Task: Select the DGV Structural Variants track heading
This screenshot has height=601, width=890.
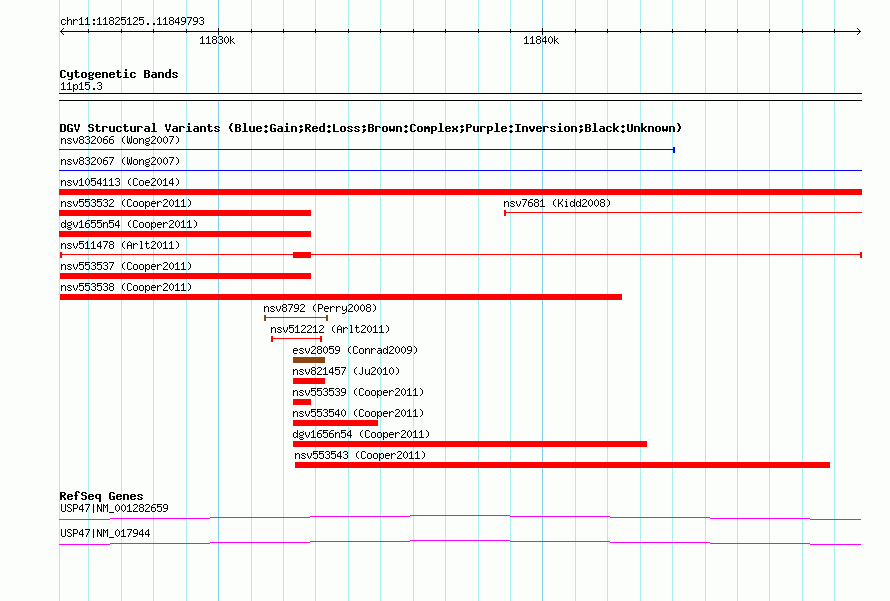Action: click(370, 128)
